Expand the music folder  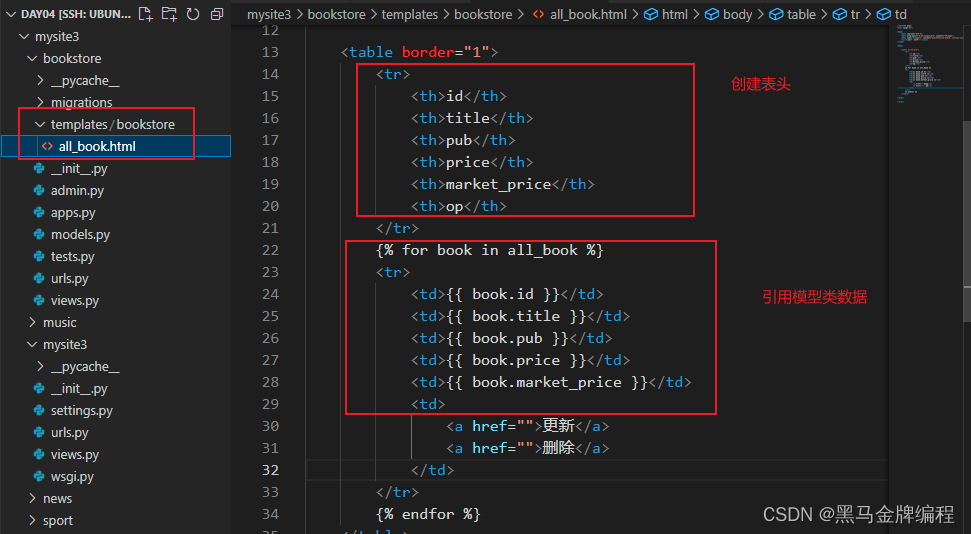coord(32,322)
